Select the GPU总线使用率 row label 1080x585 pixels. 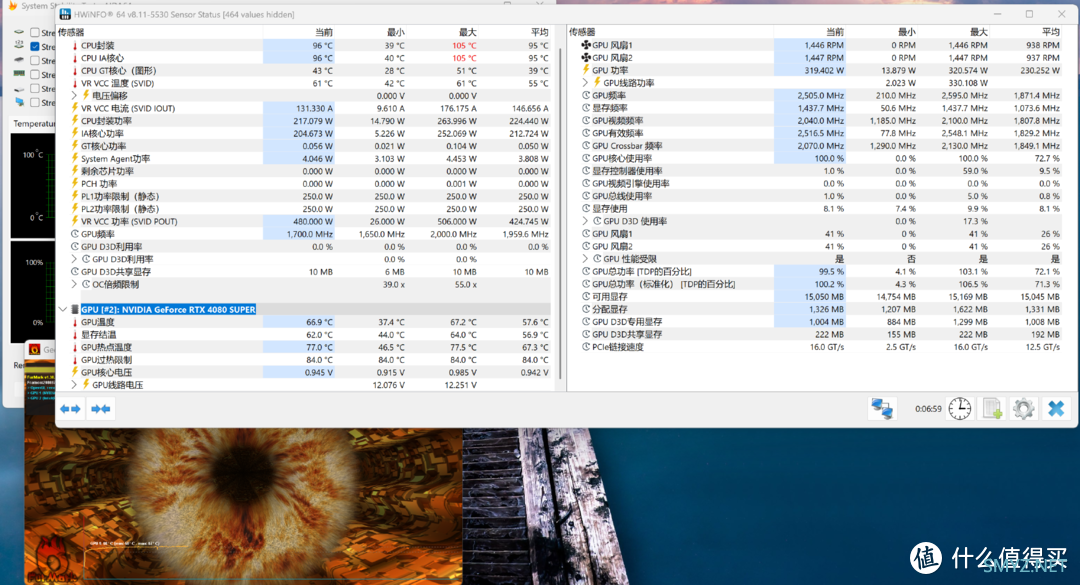click(622, 196)
